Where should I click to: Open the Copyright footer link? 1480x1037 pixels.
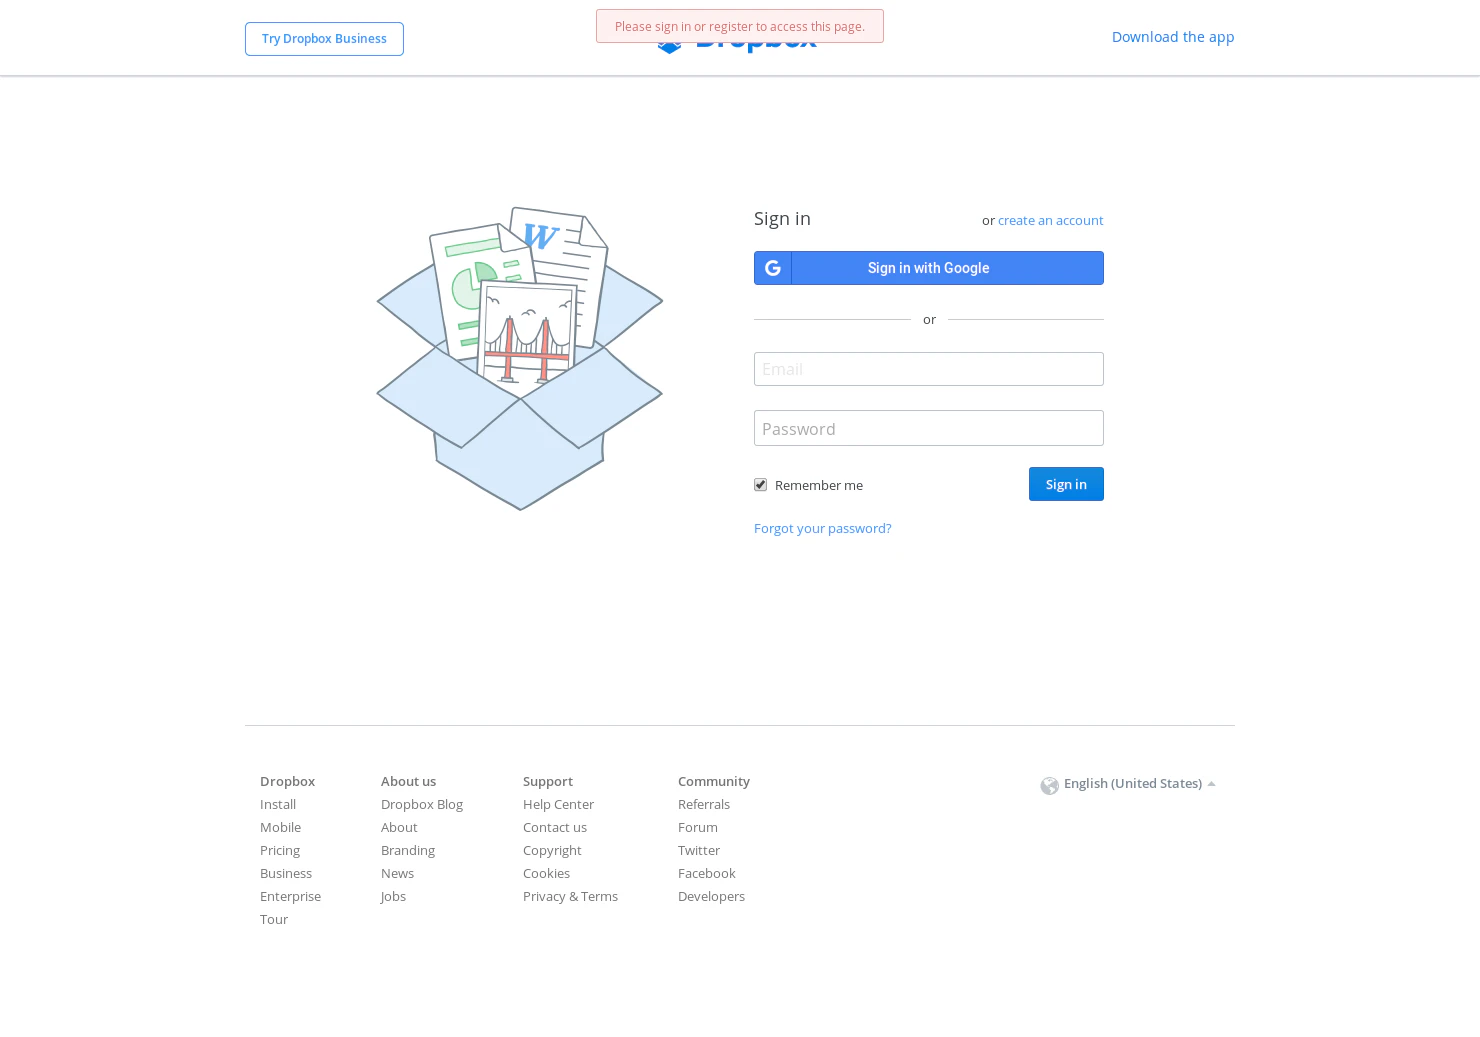[552, 850]
